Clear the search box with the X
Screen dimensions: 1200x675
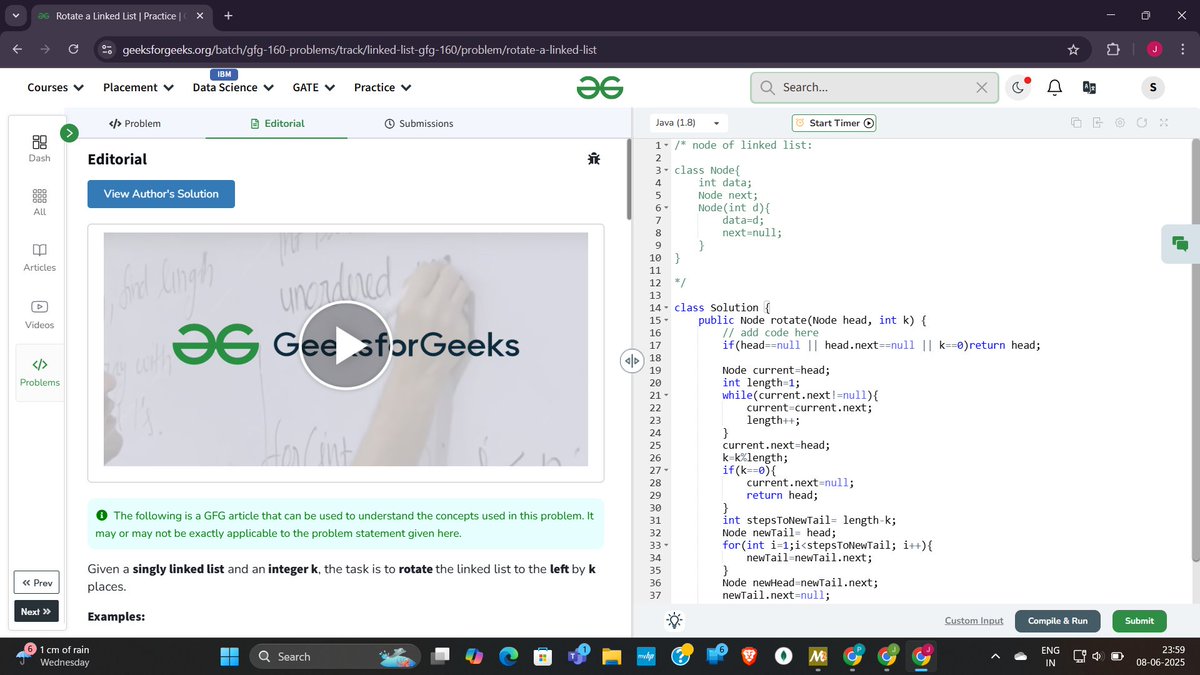click(x=982, y=87)
